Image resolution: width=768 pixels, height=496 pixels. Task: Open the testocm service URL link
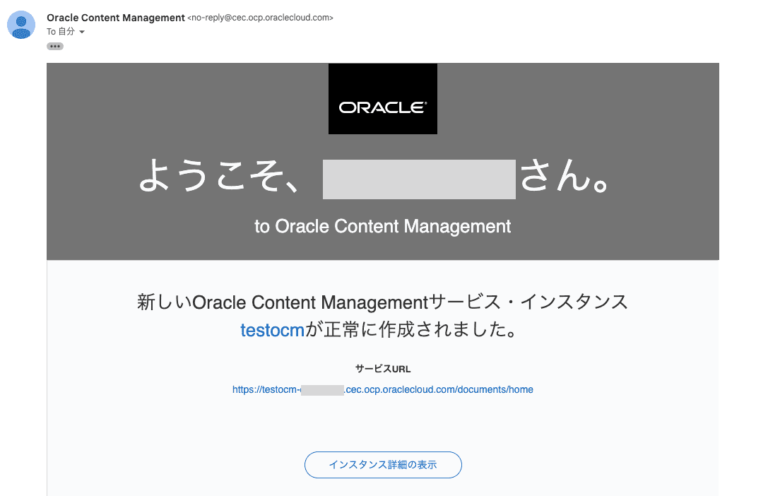[x=382, y=389]
